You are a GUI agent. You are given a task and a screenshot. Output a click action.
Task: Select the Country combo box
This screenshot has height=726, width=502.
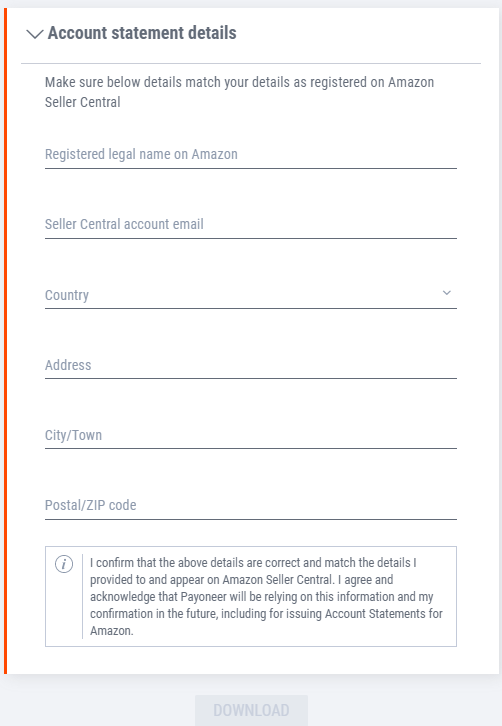[251, 295]
